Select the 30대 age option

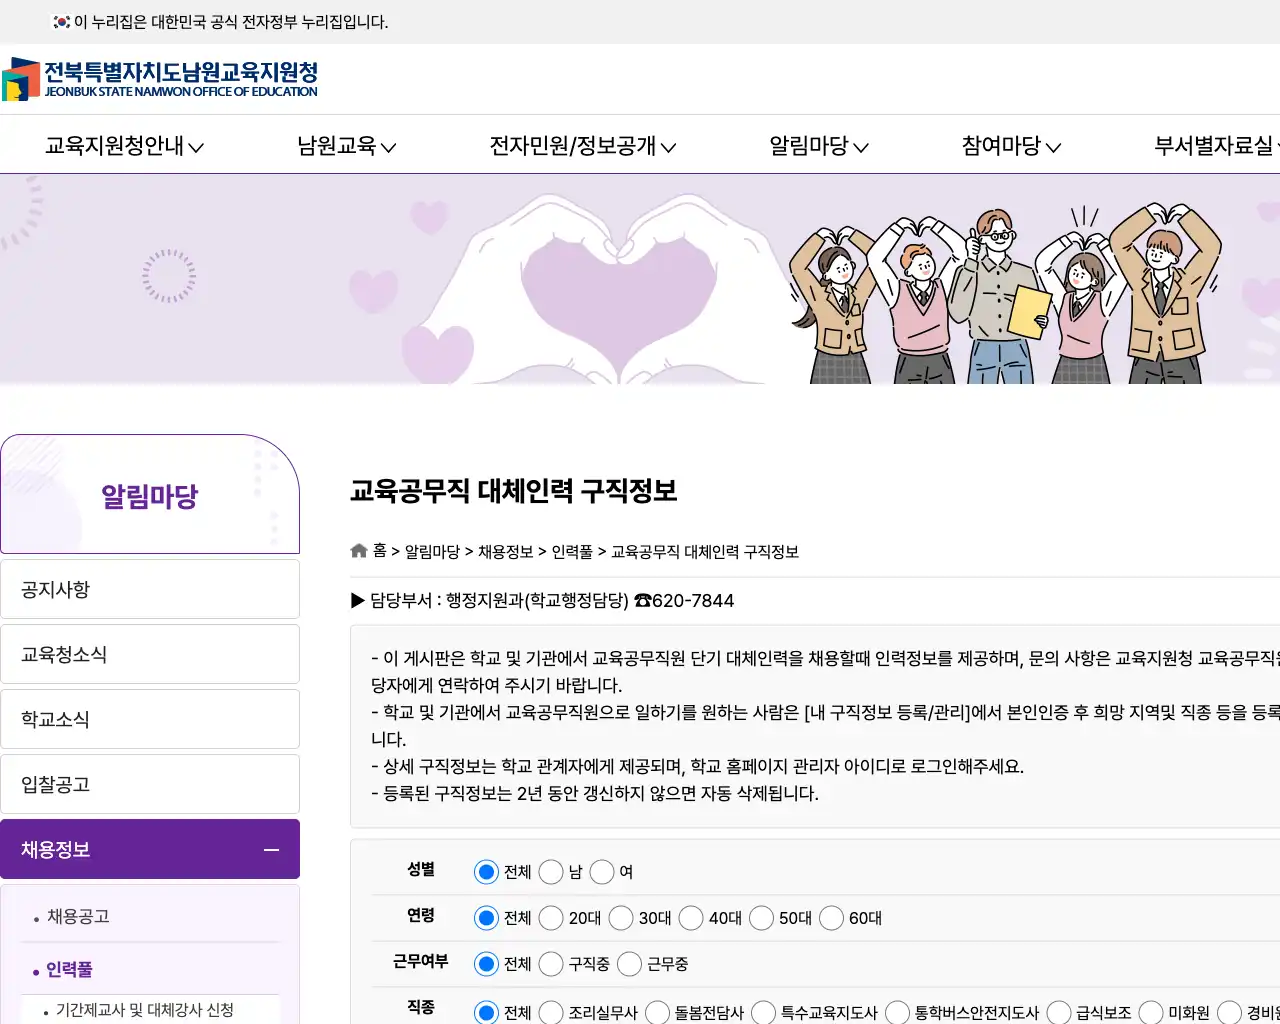621,917
